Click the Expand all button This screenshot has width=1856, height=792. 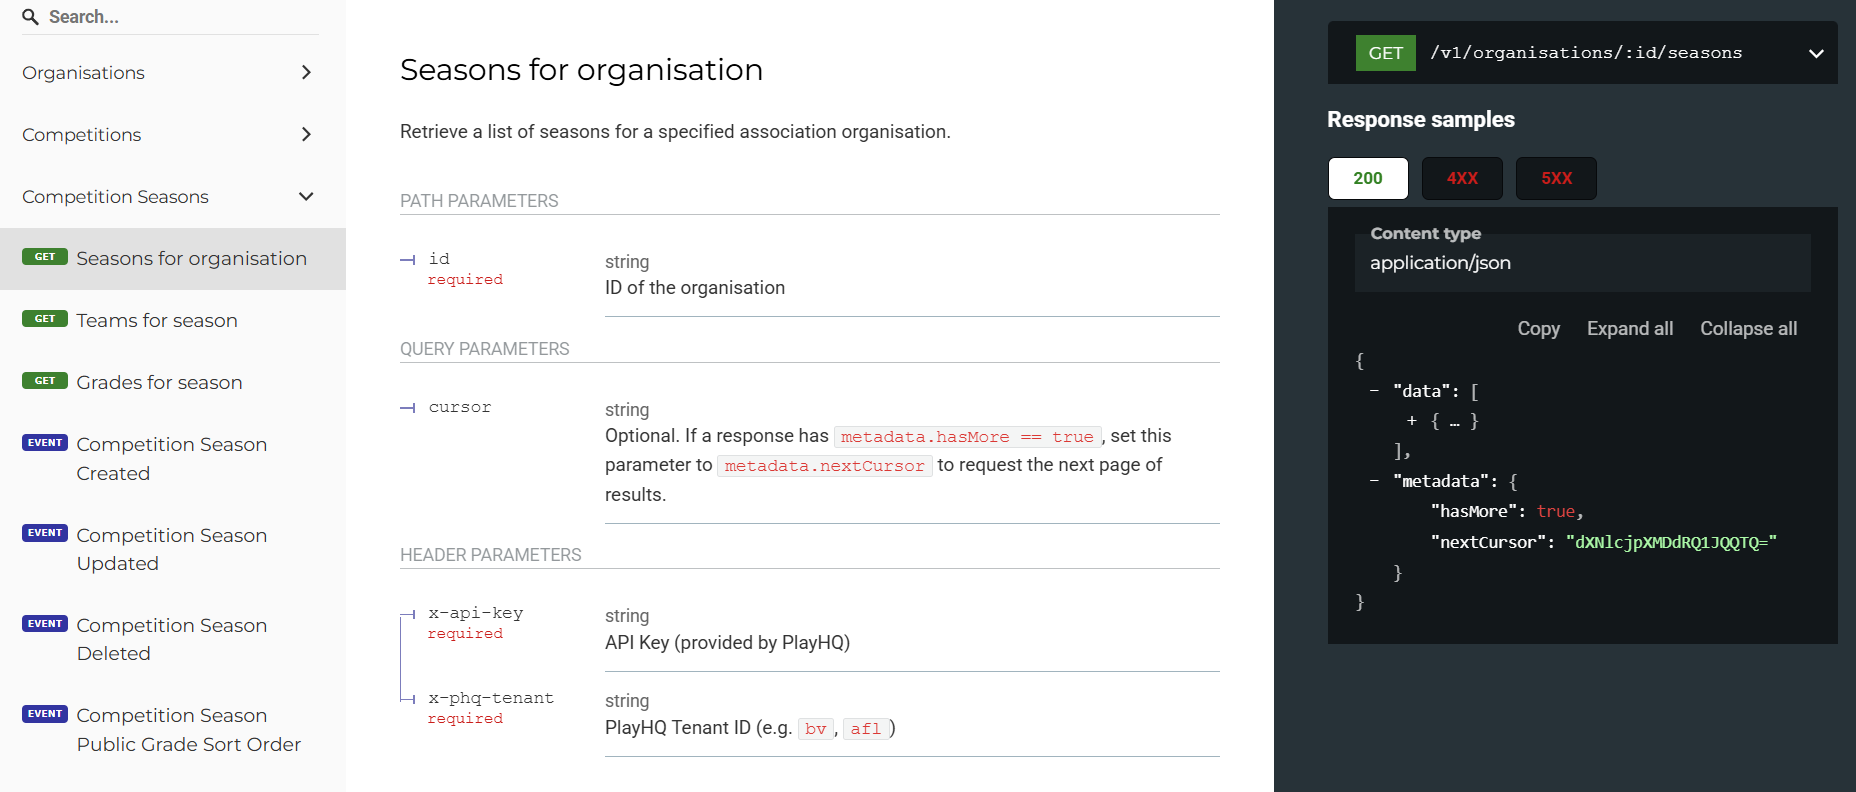[1629, 329]
